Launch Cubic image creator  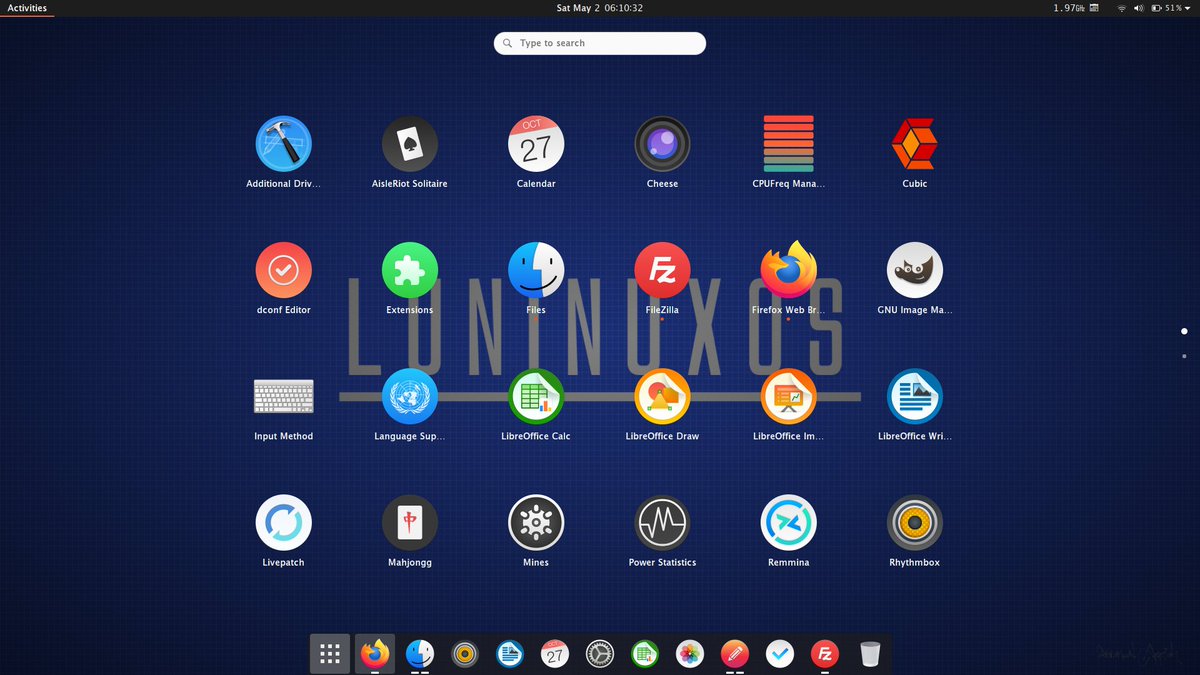point(914,143)
